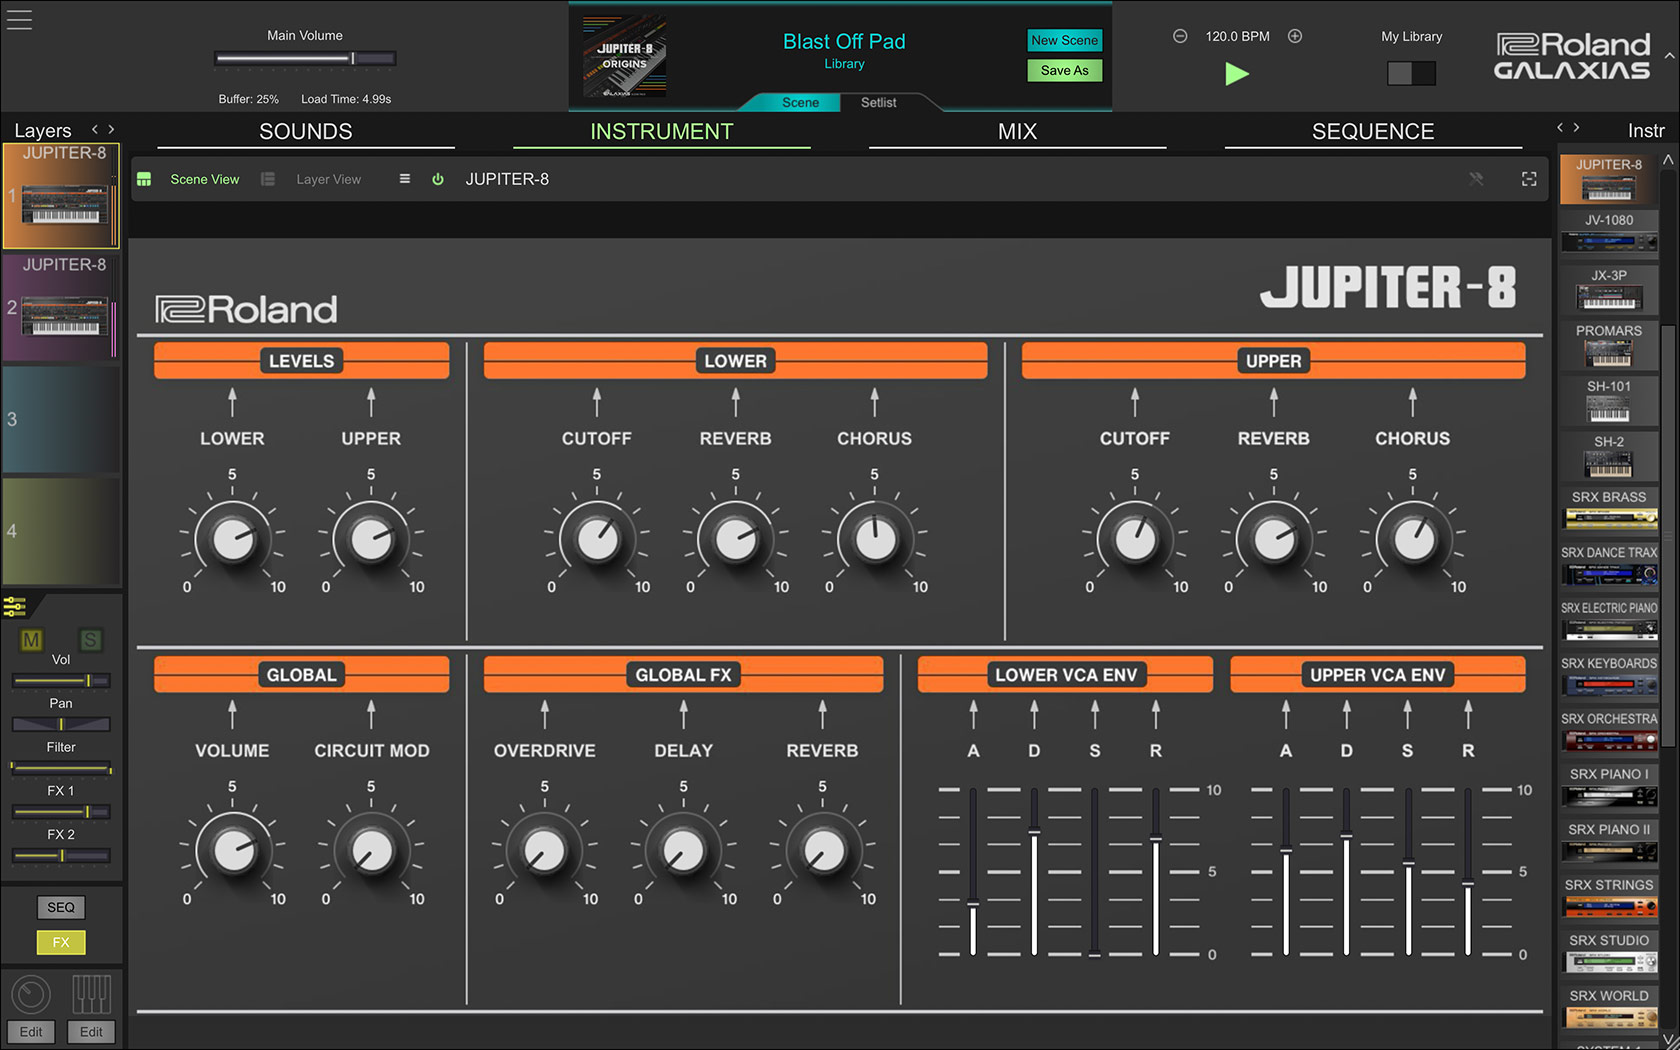The width and height of the screenshot is (1680, 1050).
Task: Select SRX KEYBOARDS instrument
Action: pos(1608,677)
